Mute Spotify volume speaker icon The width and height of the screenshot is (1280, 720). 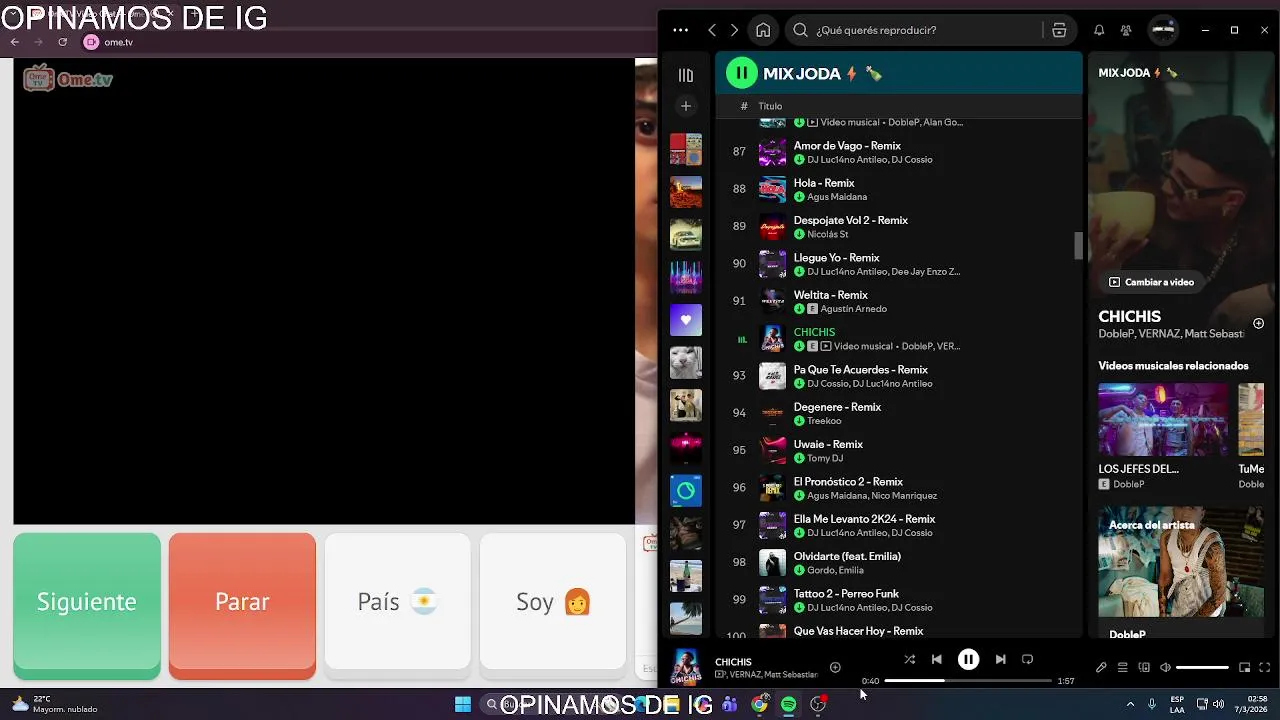(x=1165, y=667)
